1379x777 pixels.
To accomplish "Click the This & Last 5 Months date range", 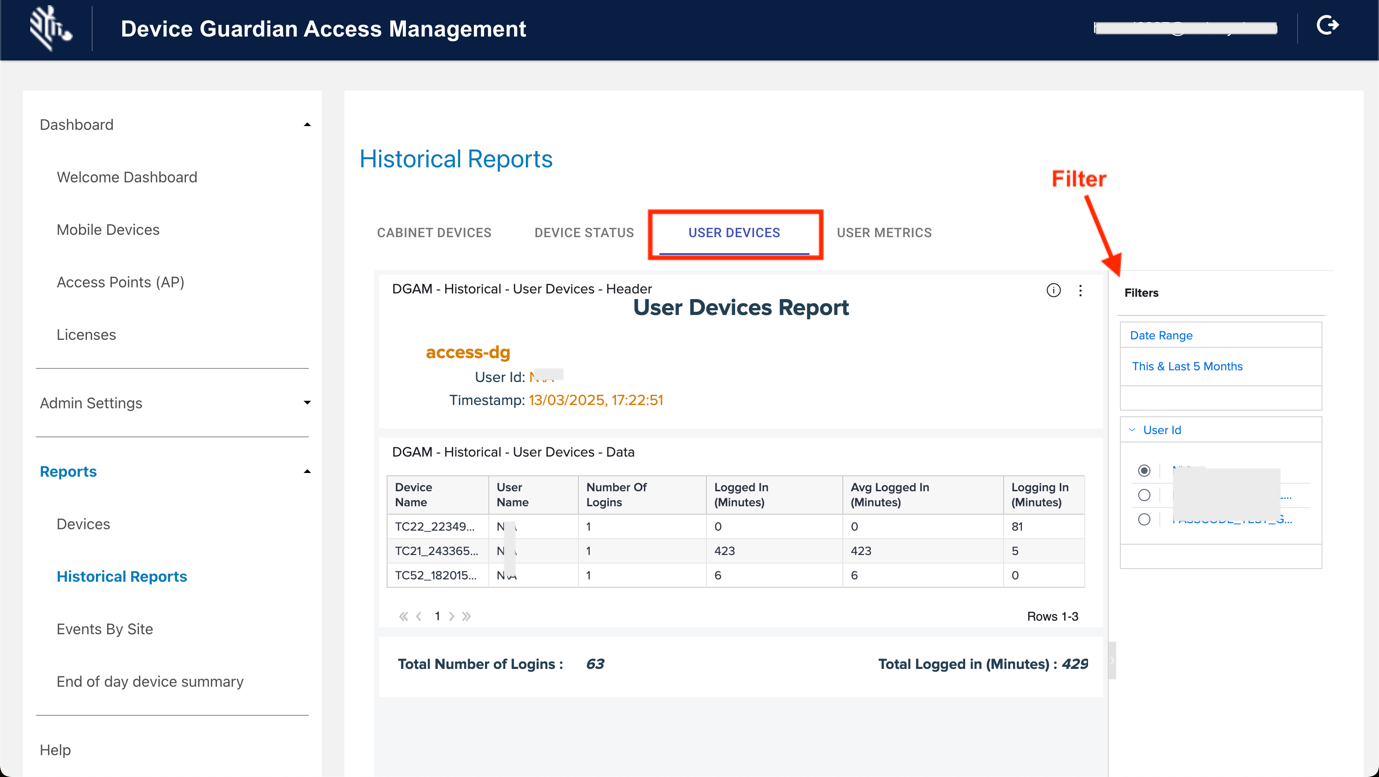I will point(1187,366).
